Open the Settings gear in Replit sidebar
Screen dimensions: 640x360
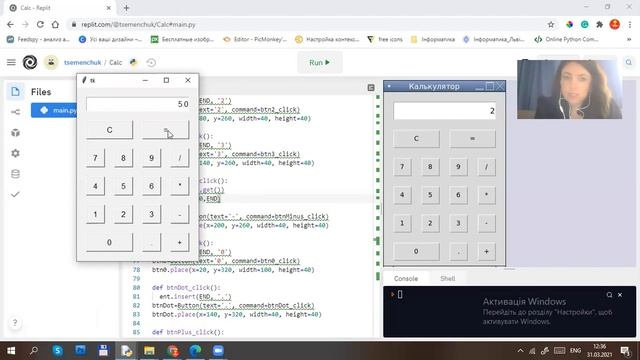(16, 153)
